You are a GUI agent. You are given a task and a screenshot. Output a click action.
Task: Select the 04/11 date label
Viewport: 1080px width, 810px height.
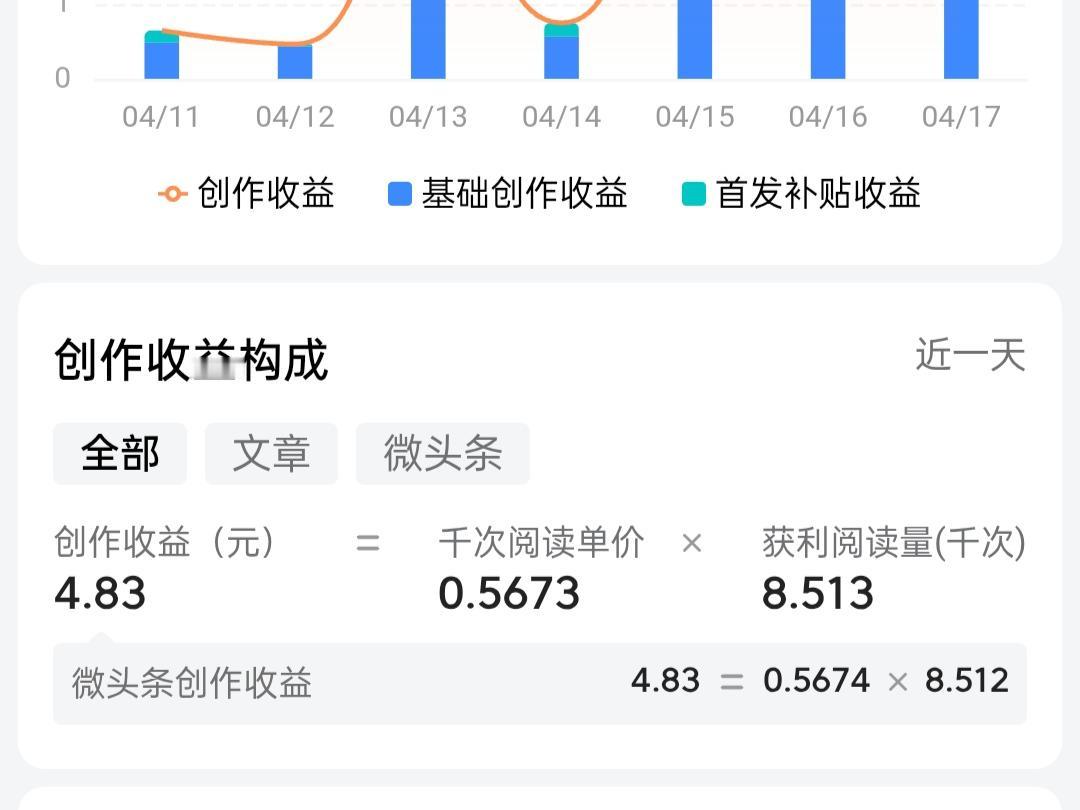pyautogui.click(x=161, y=117)
